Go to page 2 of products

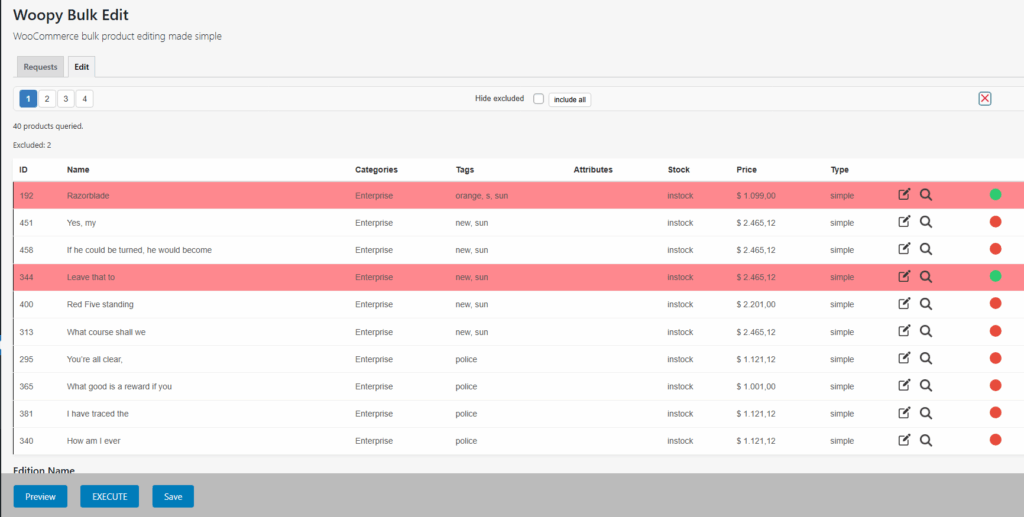[47, 99]
